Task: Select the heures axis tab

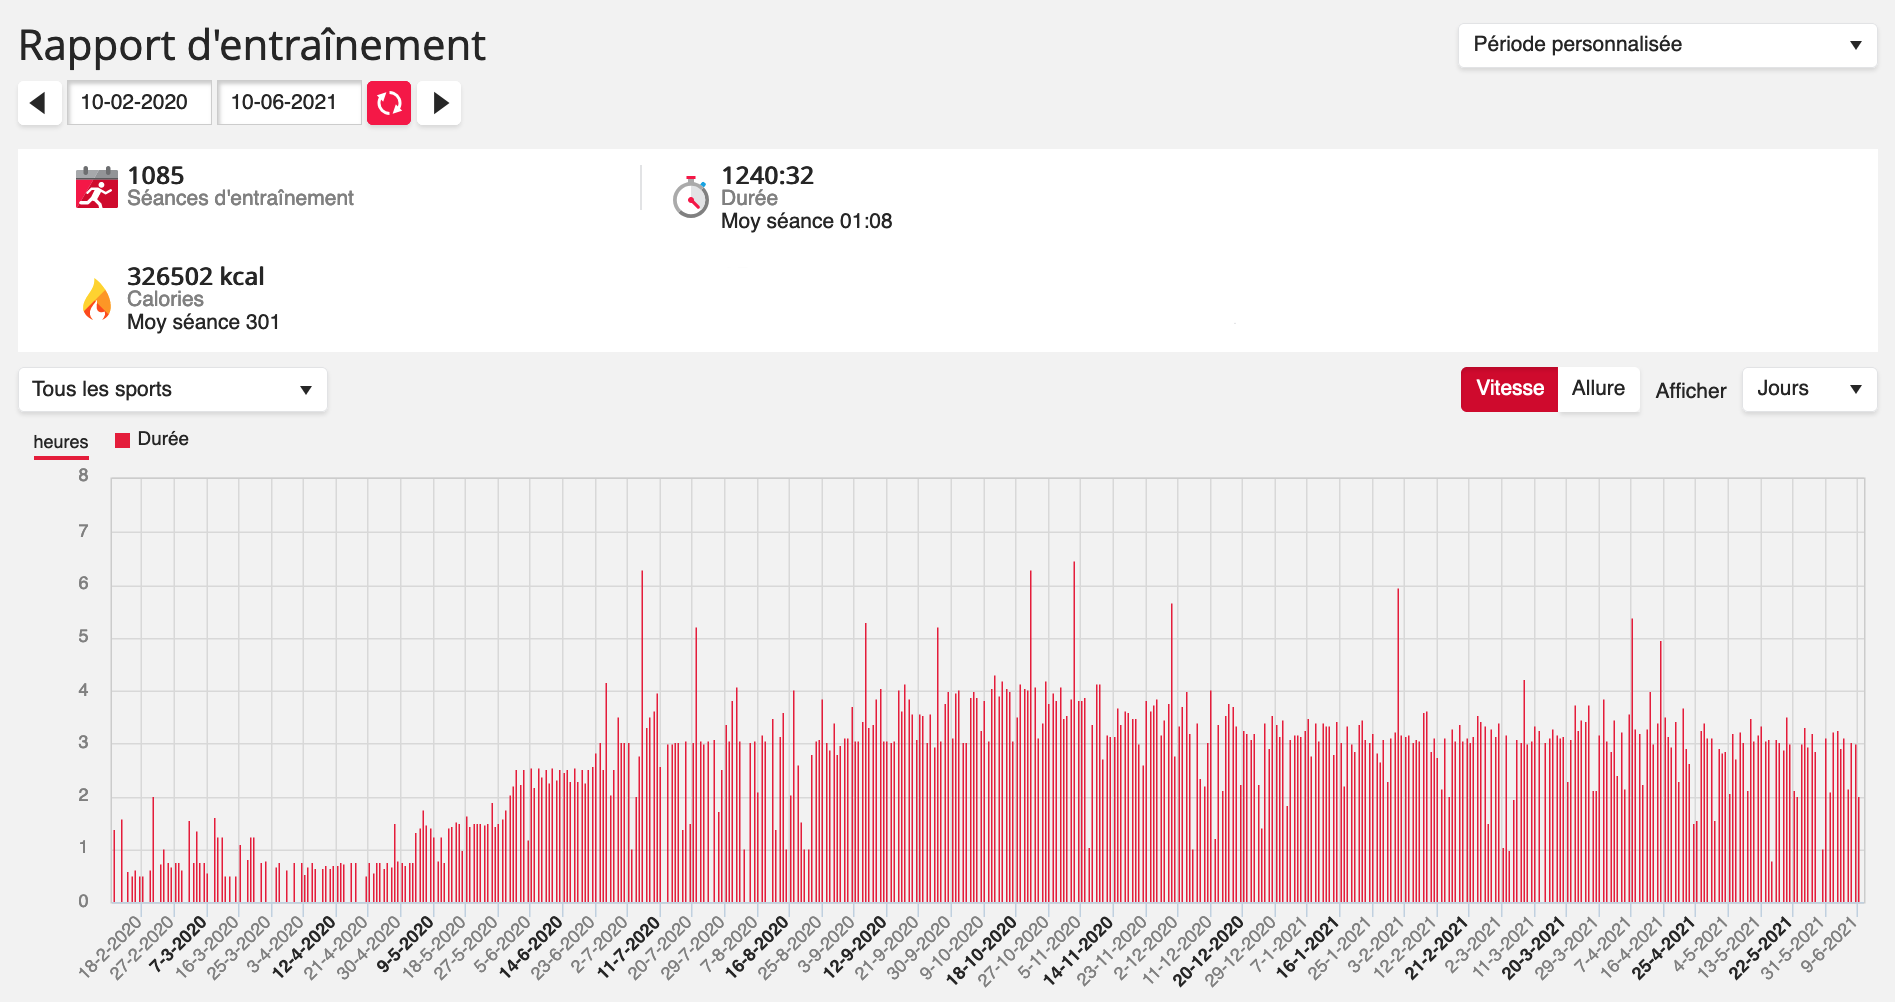Action: coord(61,442)
